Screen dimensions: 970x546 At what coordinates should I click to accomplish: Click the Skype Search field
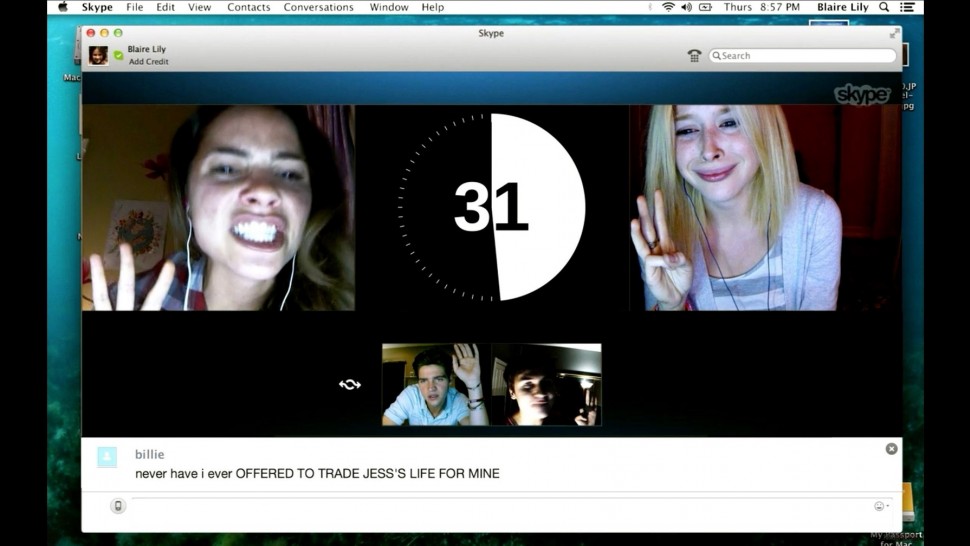[x=802, y=56]
